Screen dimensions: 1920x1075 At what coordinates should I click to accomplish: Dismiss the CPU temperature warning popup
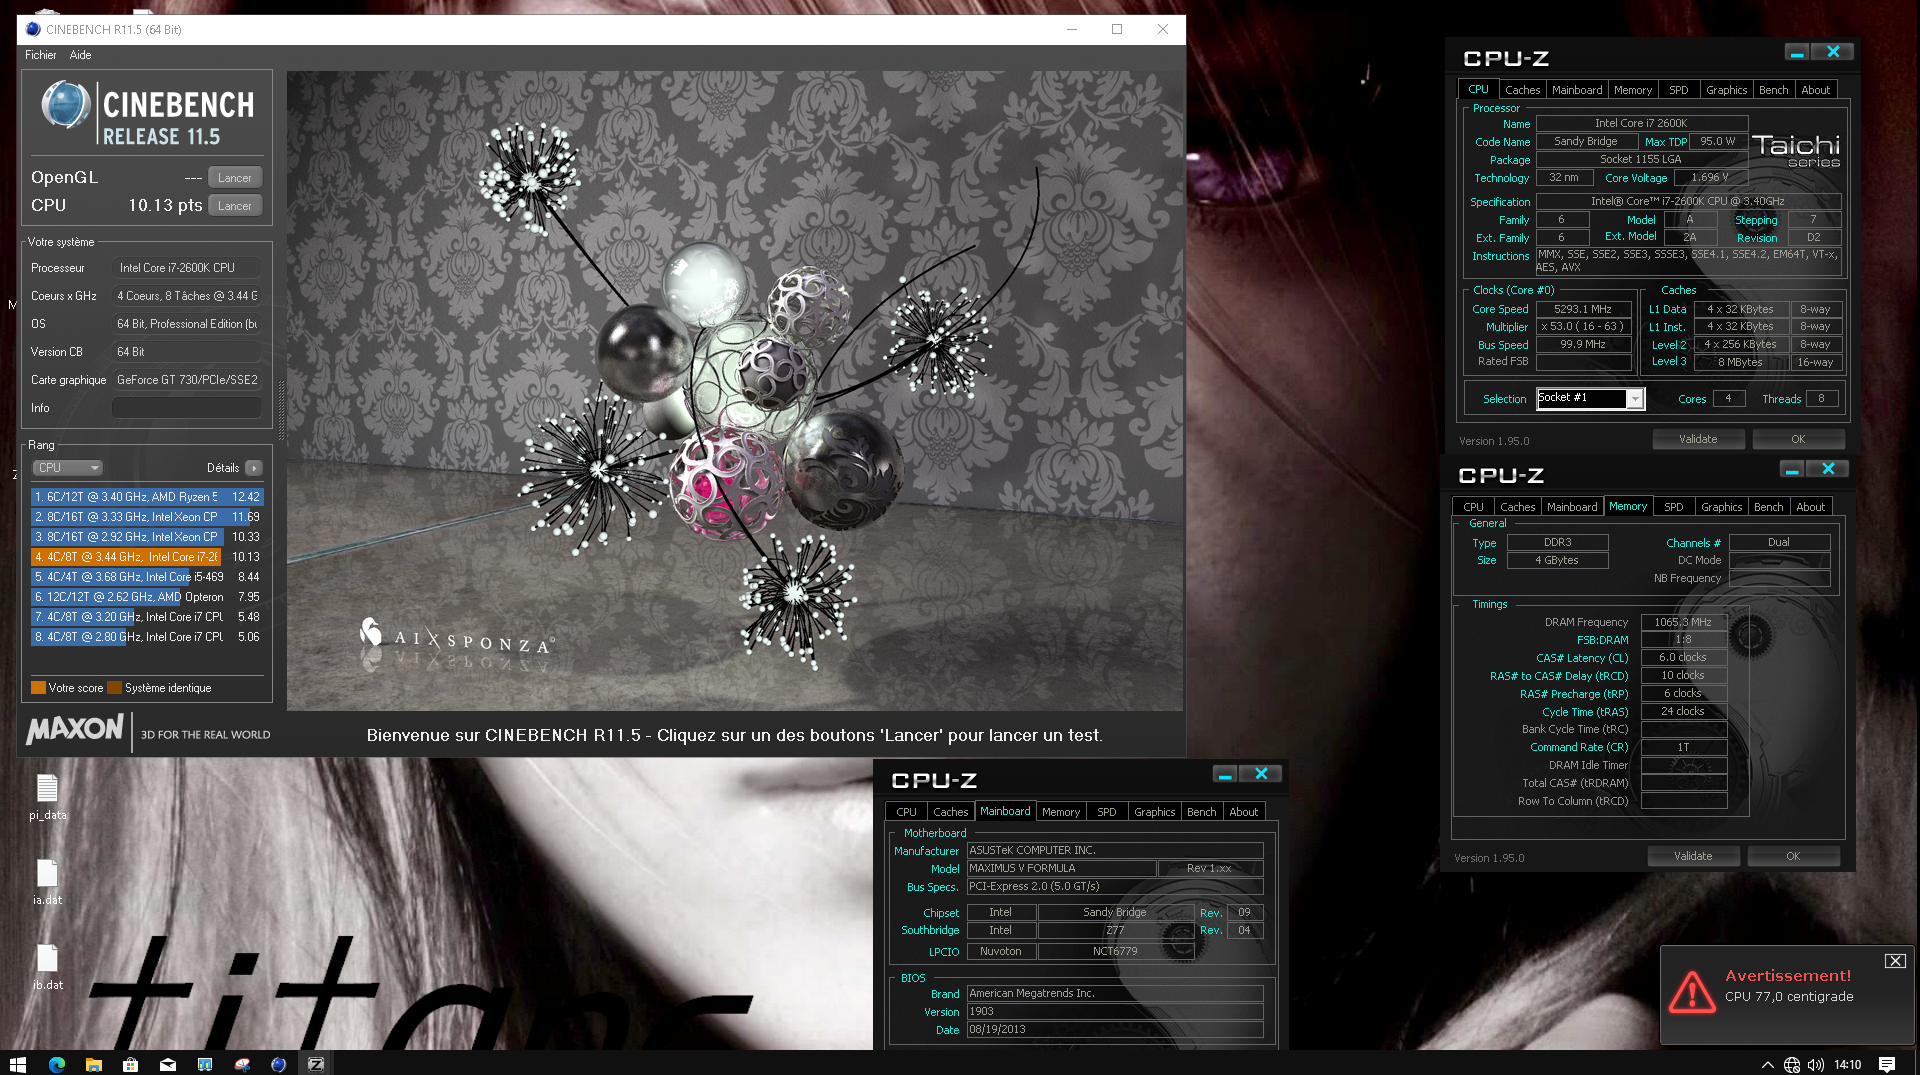pos(1894,960)
